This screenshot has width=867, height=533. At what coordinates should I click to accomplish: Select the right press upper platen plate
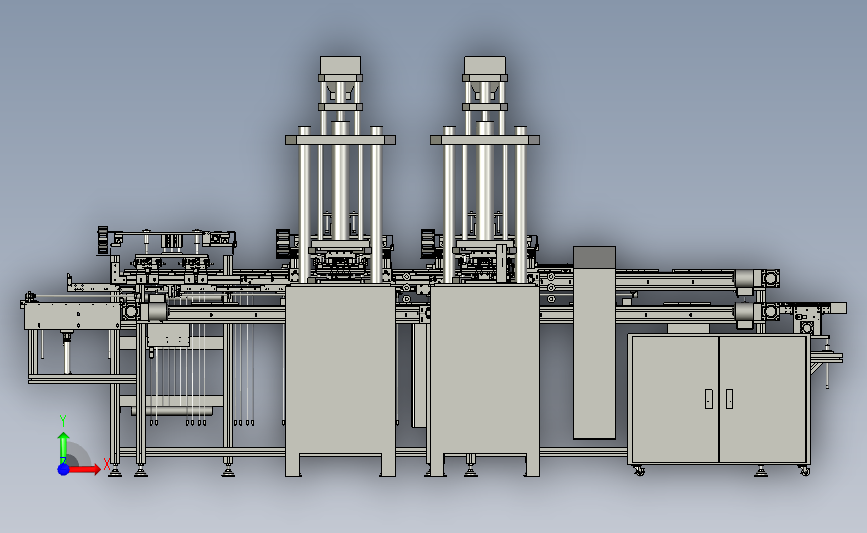coord(485,140)
